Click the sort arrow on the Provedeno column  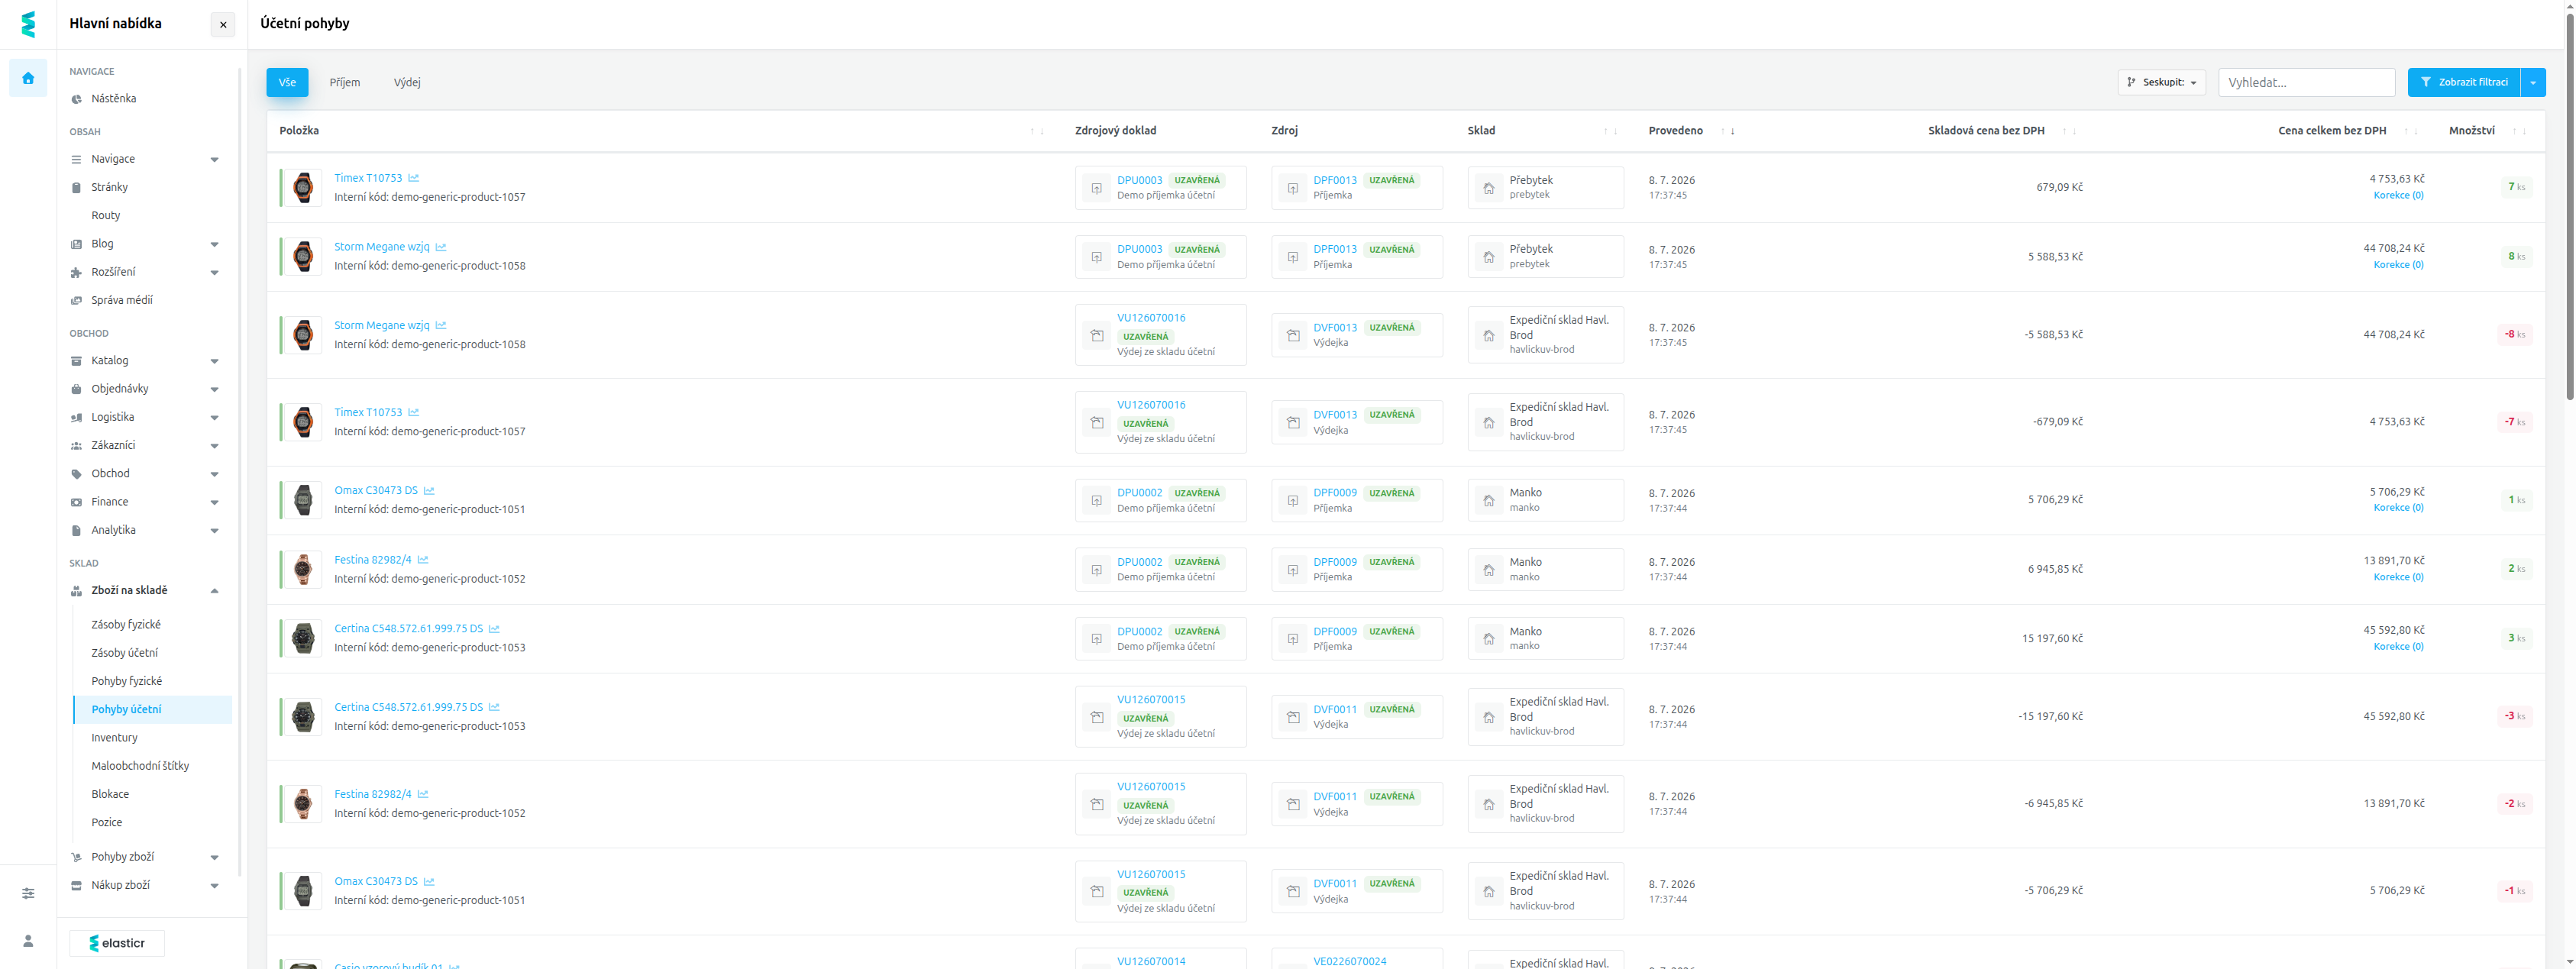[x=1732, y=131]
